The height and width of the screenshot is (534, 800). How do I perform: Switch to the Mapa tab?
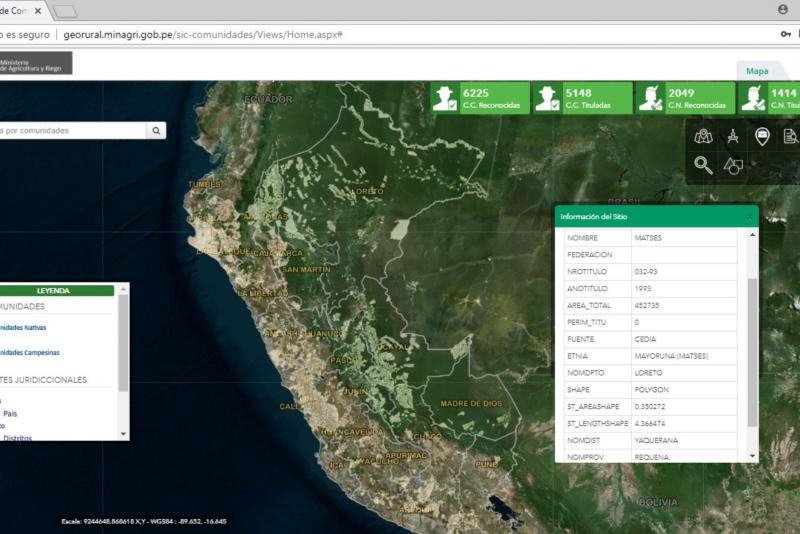click(757, 71)
